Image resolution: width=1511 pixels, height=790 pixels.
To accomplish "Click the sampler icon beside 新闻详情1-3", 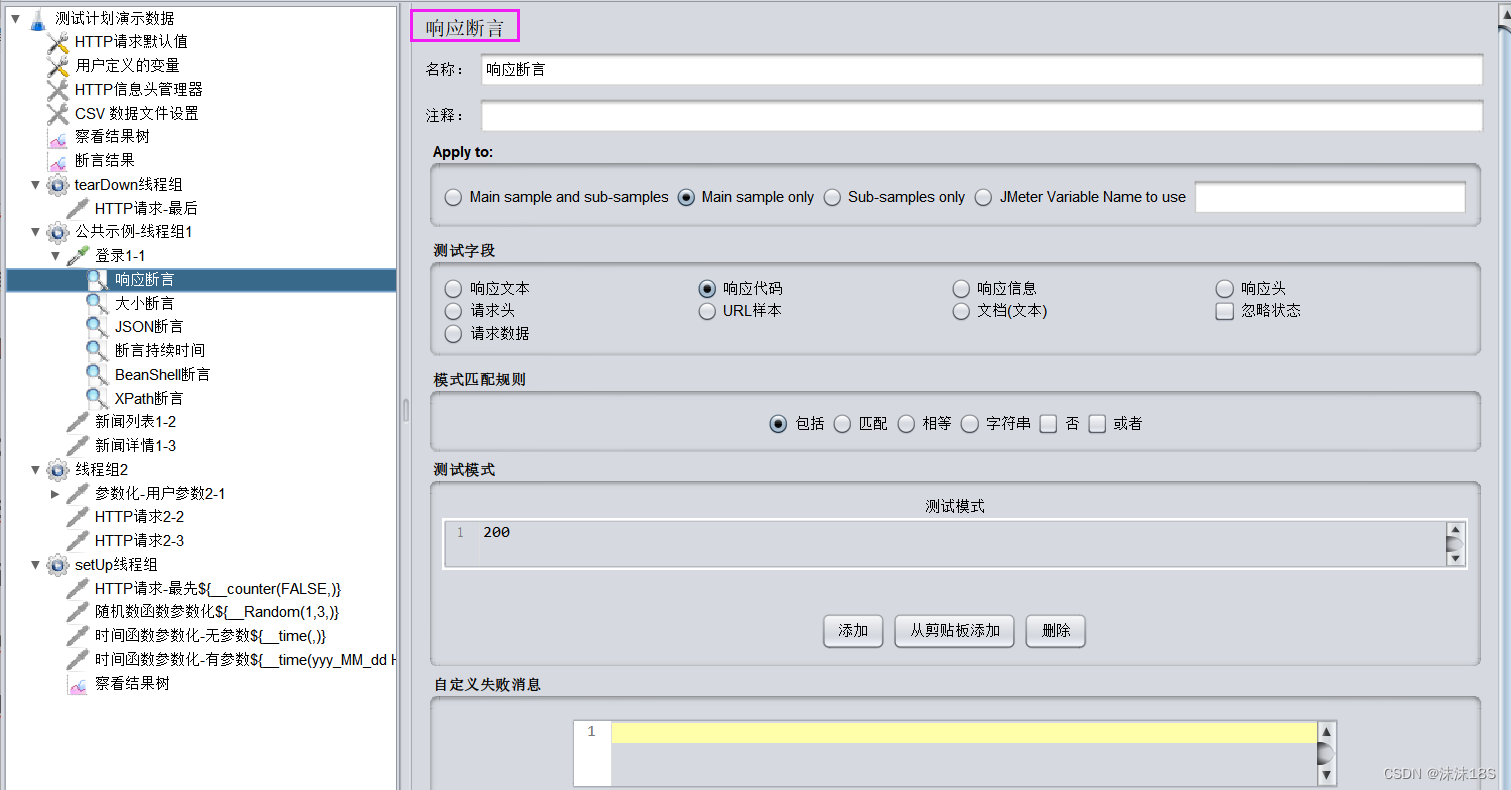I will coord(78,446).
